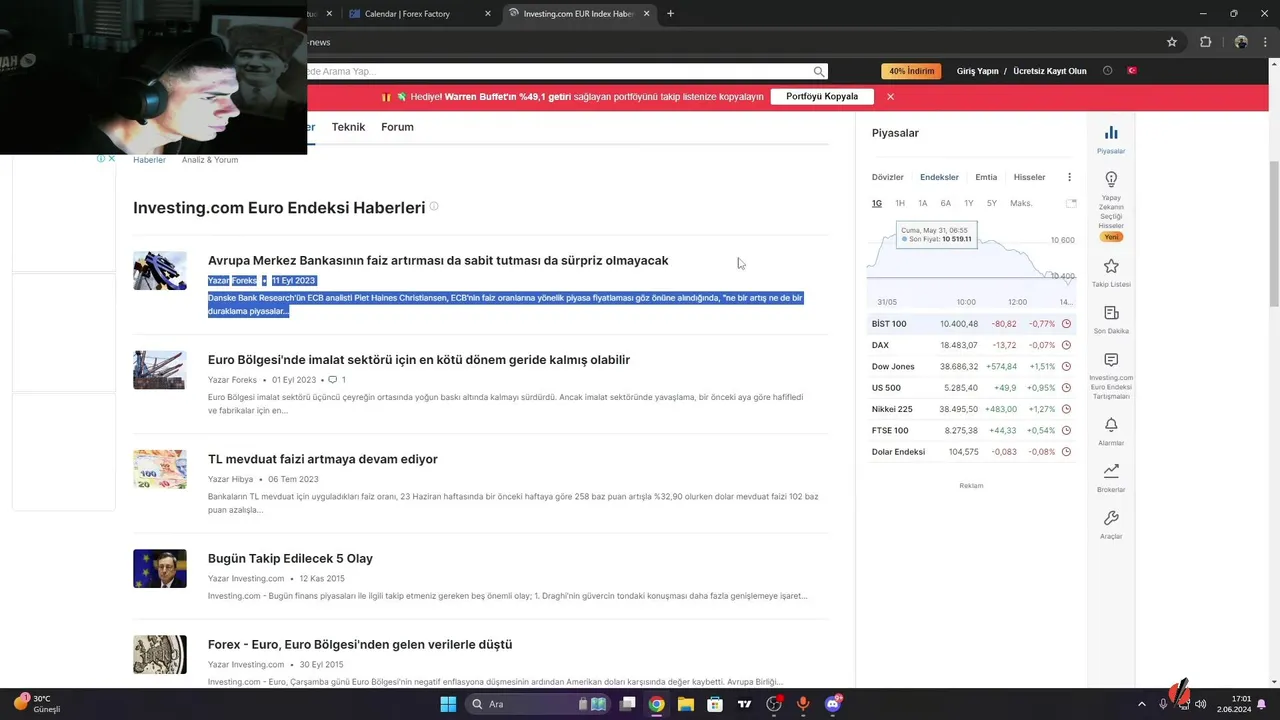The width and height of the screenshot is (1280, 720).
Task: Click the Windows taskbar Ara search box
Action: (x=536, y=704)
